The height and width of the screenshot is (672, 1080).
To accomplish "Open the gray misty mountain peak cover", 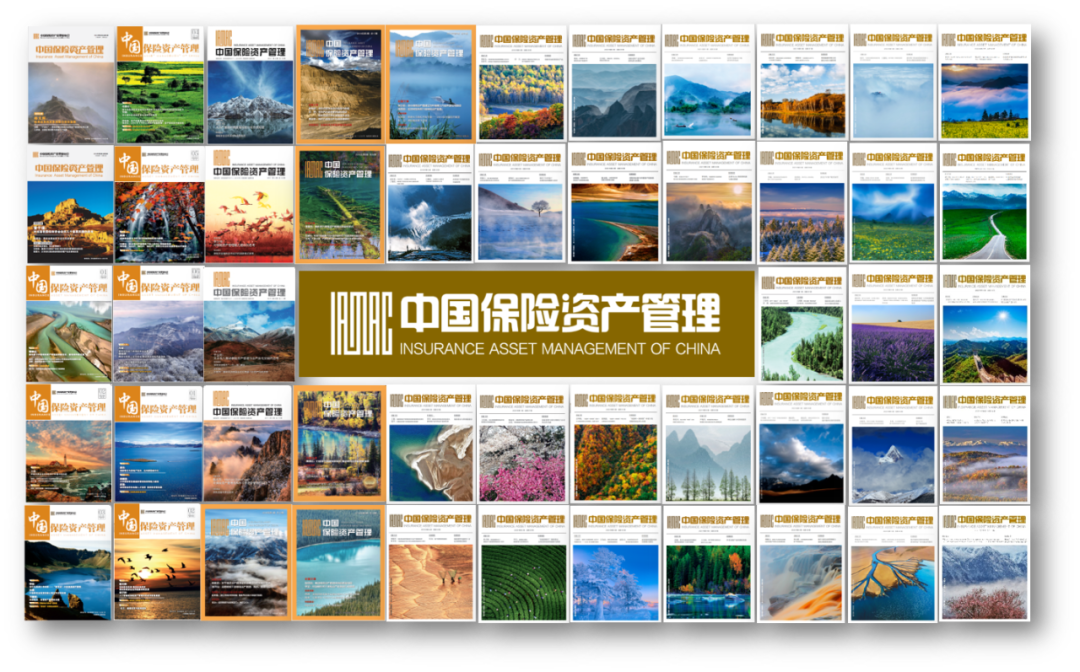I will 71,85.
